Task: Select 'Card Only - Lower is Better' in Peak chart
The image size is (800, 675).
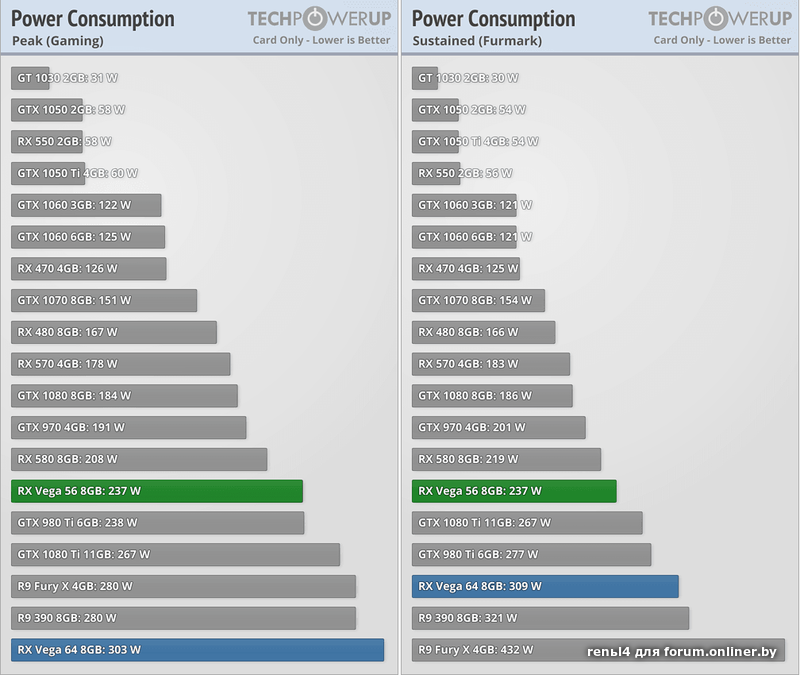Action: click(321, 40)
